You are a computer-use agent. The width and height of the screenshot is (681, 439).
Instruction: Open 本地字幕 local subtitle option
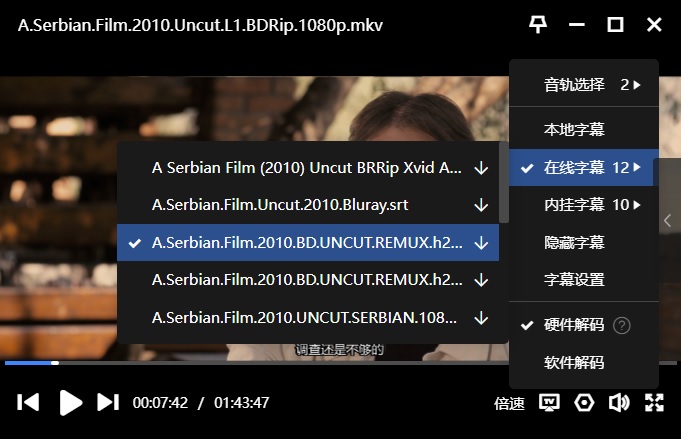574,130
